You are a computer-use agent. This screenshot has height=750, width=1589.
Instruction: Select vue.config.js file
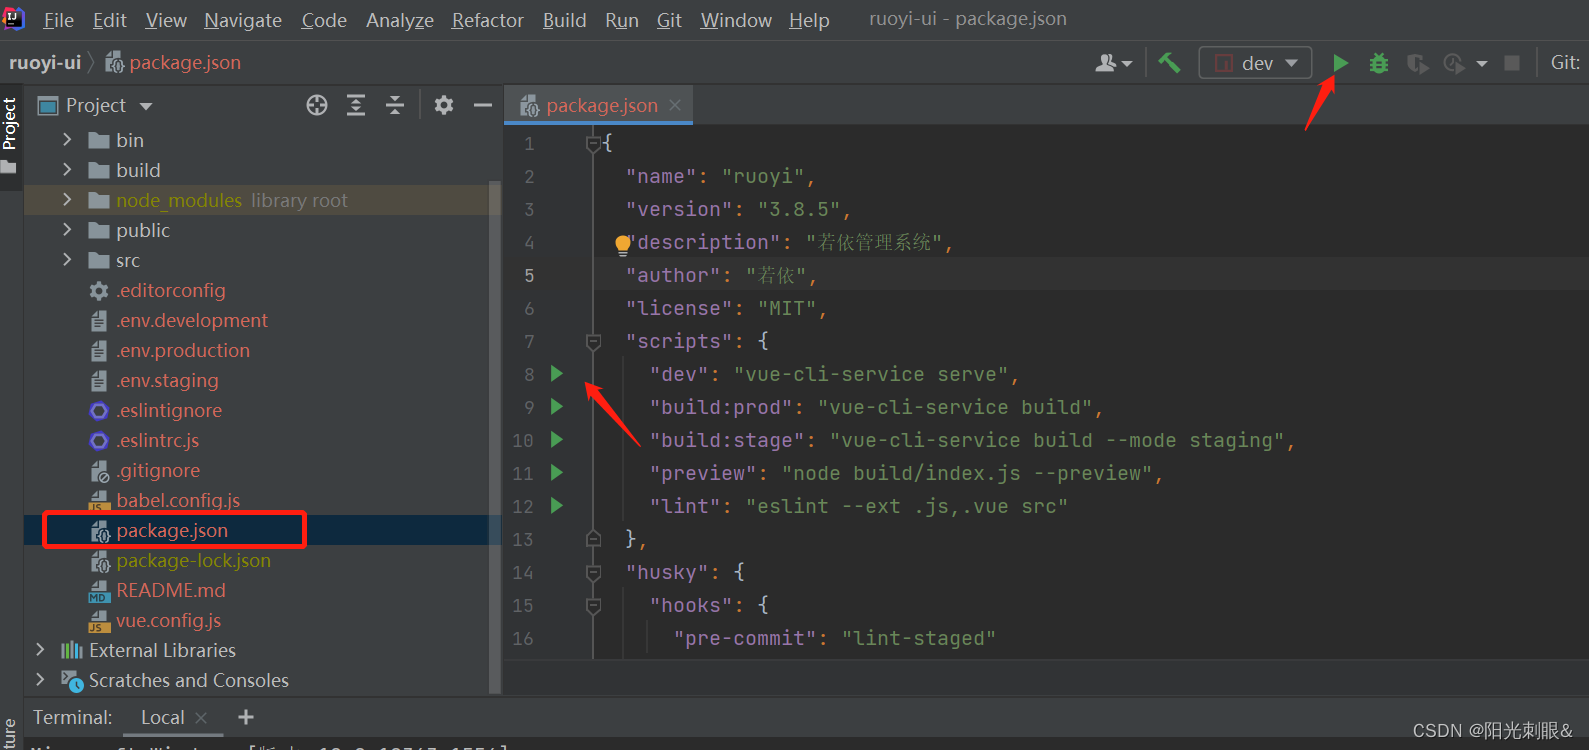click(168, 620)
